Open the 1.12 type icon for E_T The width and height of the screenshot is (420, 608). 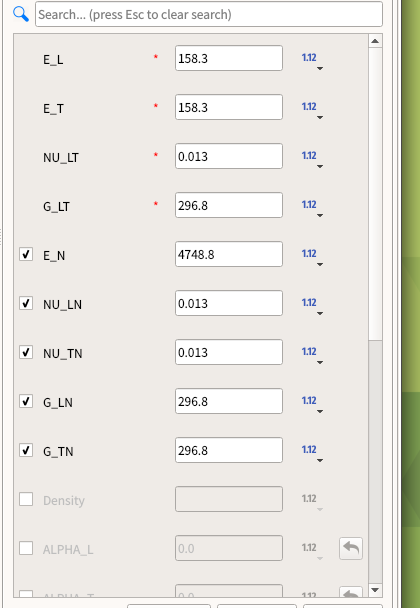point(309,107)
